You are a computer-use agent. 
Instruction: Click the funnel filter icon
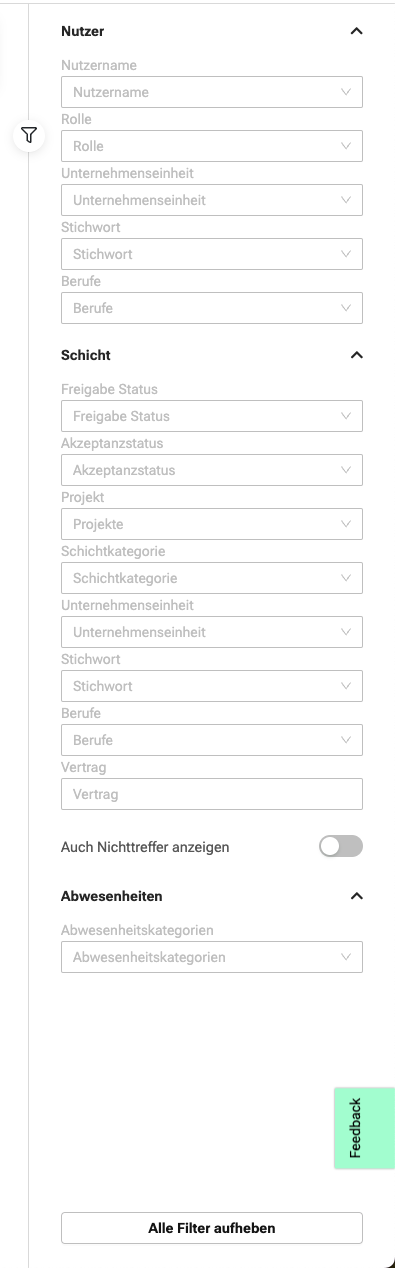tap(29, 135)
